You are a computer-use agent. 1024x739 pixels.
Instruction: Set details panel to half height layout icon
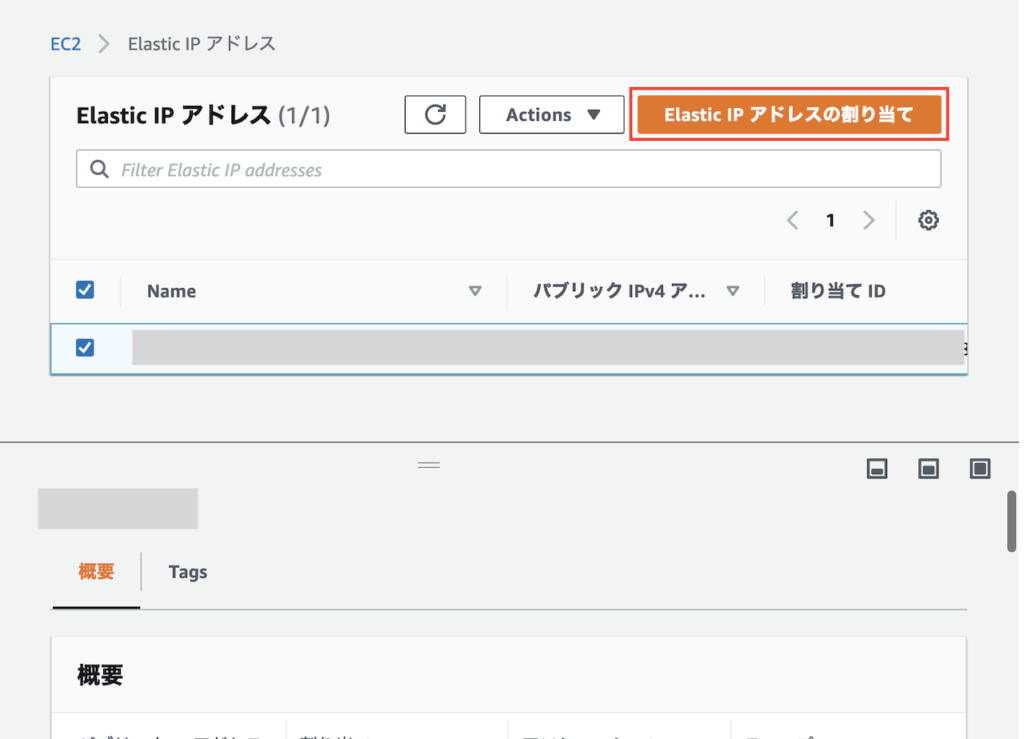point(928,469)
